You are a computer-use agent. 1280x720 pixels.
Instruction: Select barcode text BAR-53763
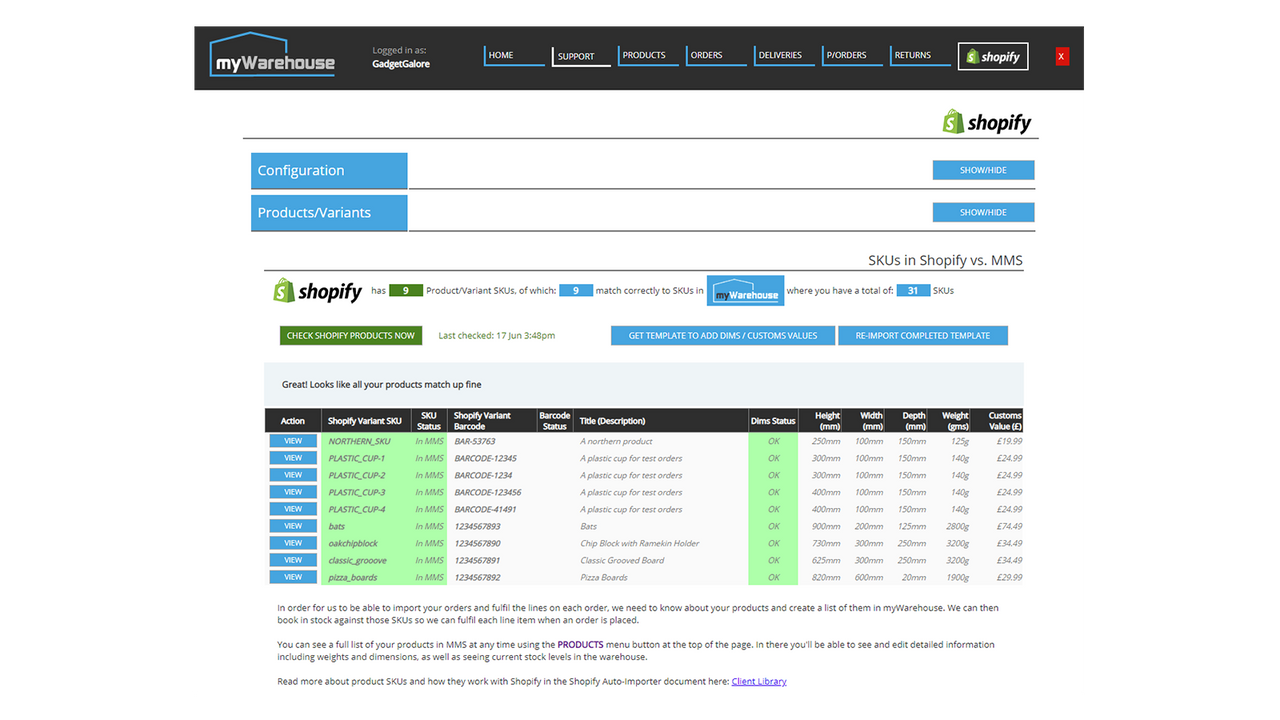coord(475,441)
